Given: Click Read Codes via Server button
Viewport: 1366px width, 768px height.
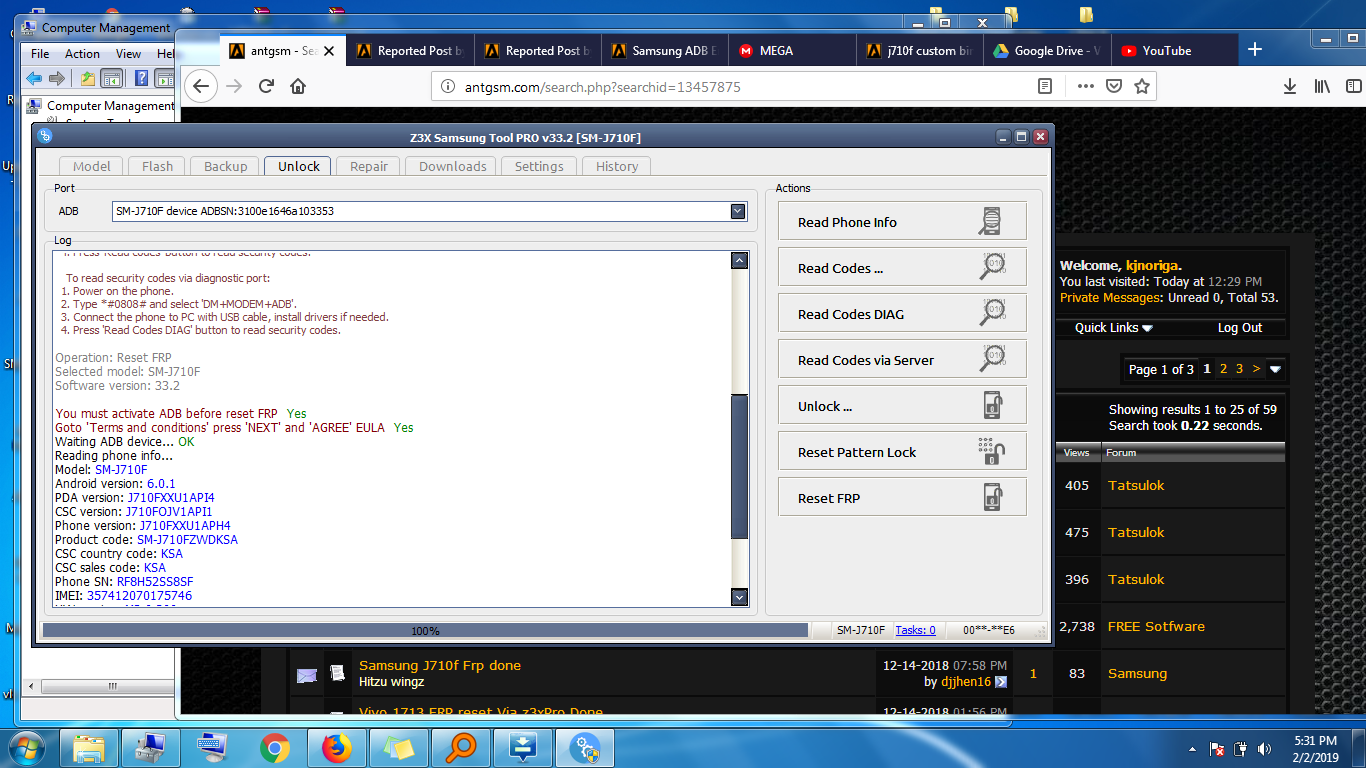Looking at the screenshot, I should [x=902, y=360].
